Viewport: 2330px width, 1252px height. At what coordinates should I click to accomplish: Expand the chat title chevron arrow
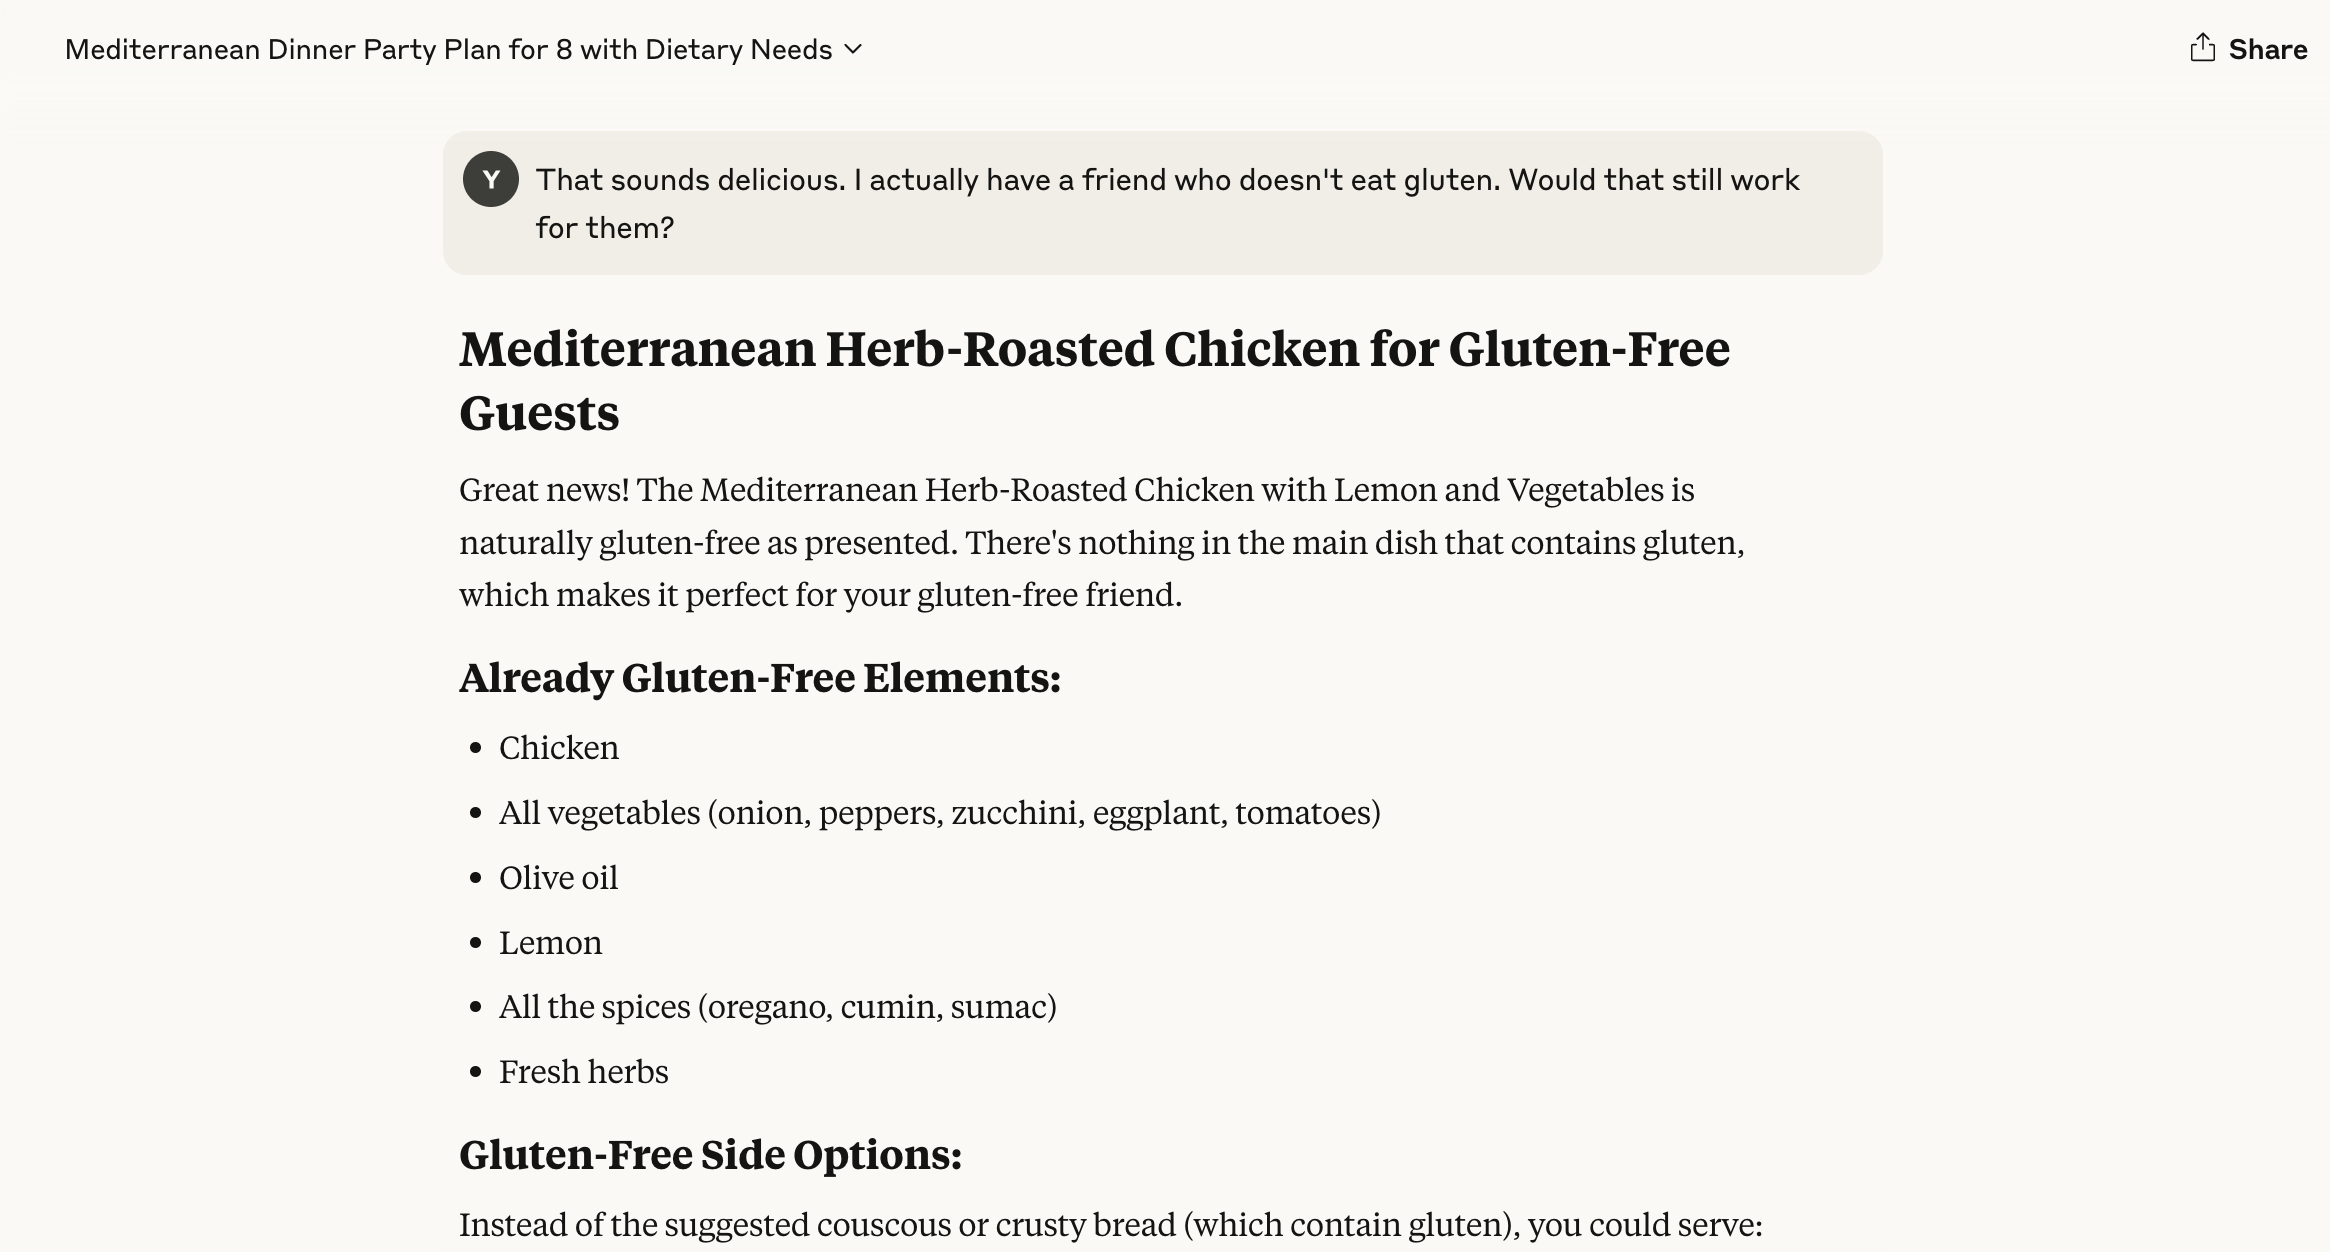tap(853, 49)
